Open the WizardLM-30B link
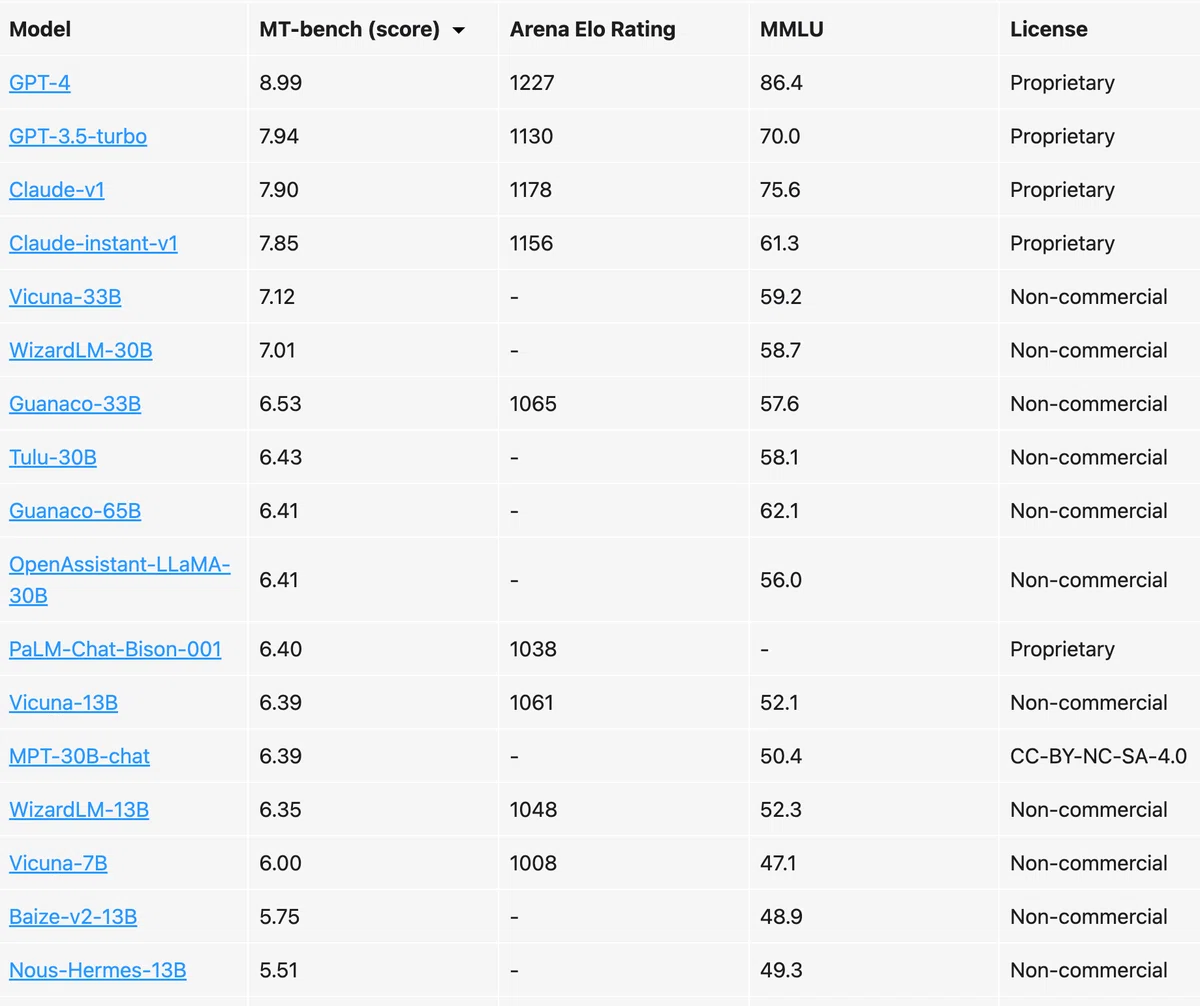 click(x=81, y=350)
